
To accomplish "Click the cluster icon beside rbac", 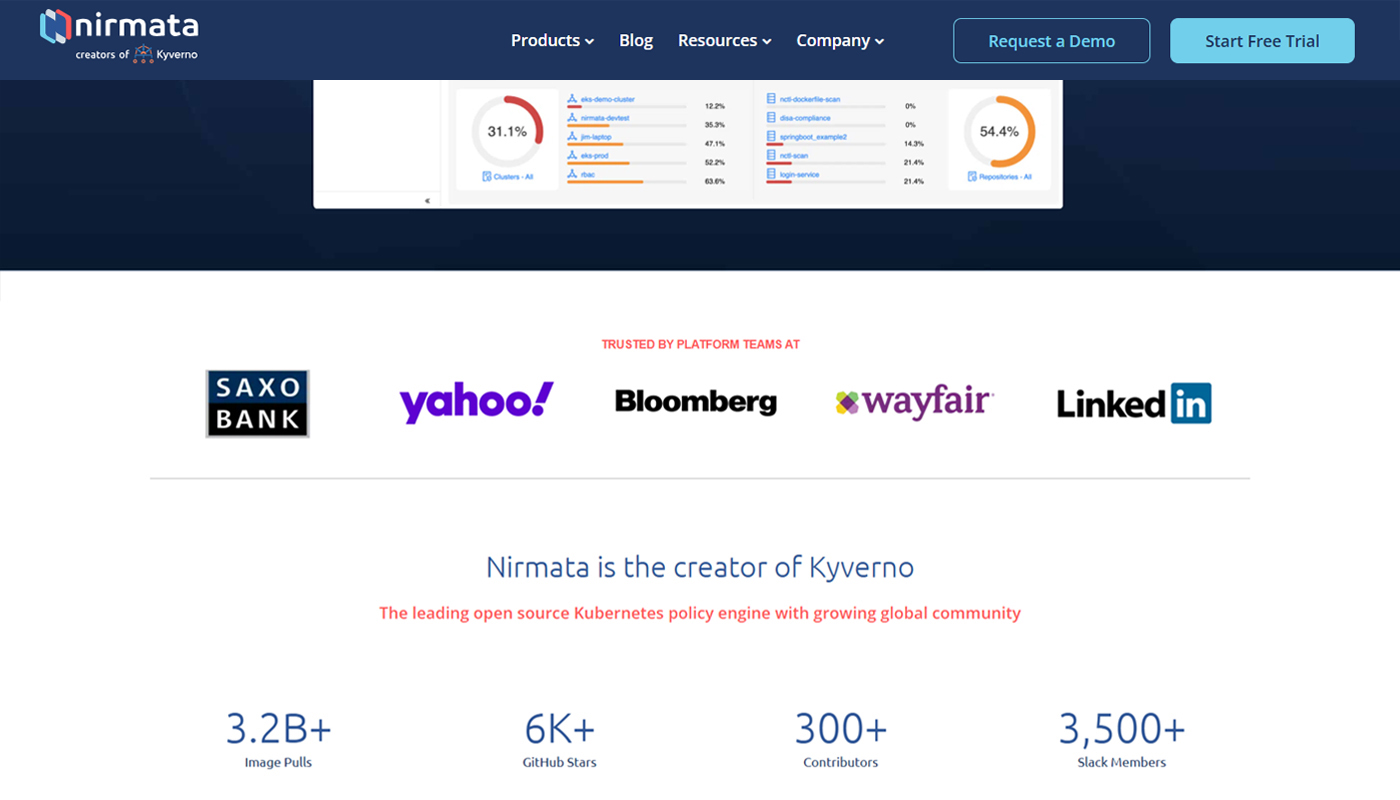I will point(573,173).
